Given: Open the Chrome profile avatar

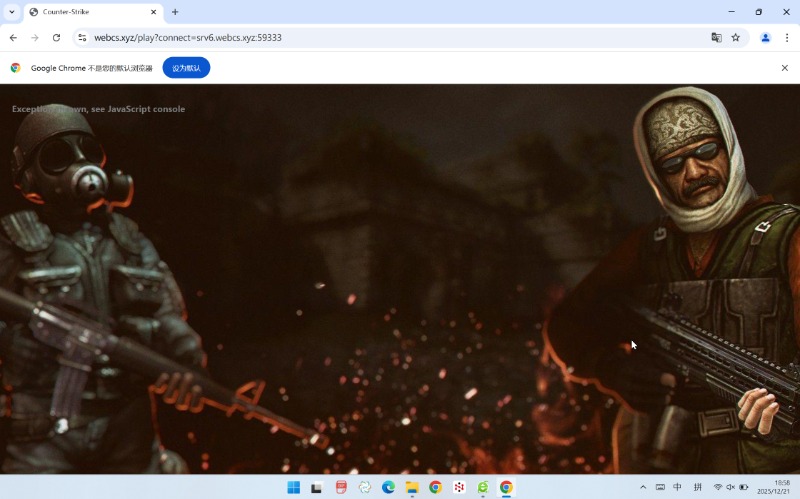Looking at the screenshot, I should tap(765, 38).
